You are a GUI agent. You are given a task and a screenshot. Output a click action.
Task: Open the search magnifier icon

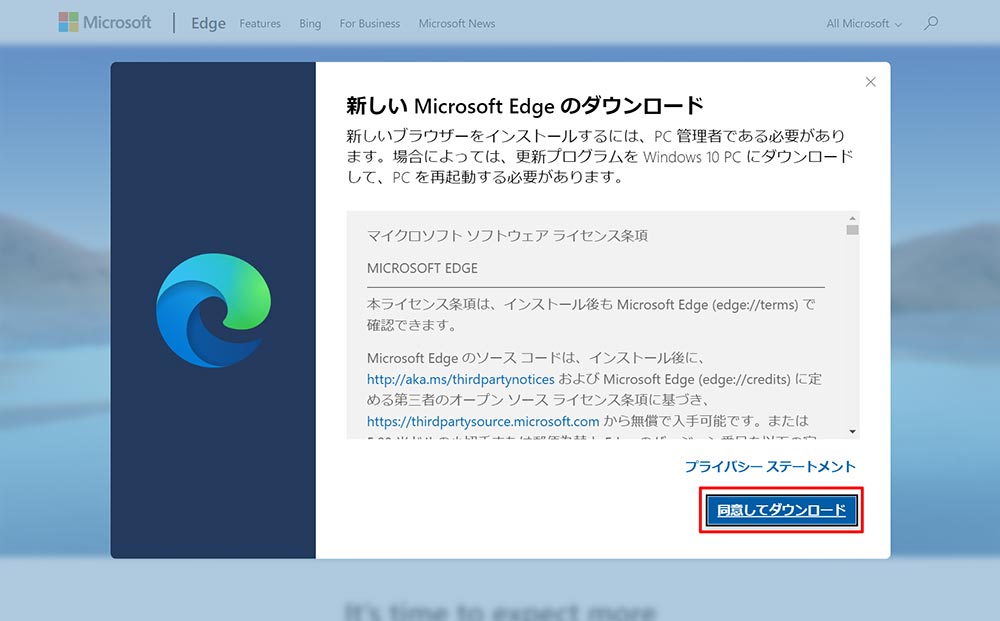[931, 24]
